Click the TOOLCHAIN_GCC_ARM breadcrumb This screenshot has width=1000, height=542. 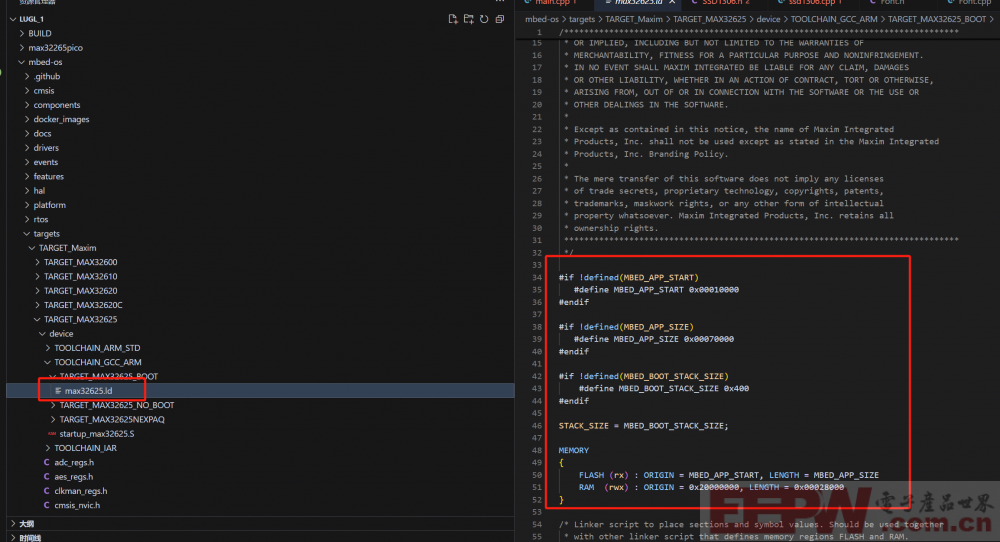[834, 19]
